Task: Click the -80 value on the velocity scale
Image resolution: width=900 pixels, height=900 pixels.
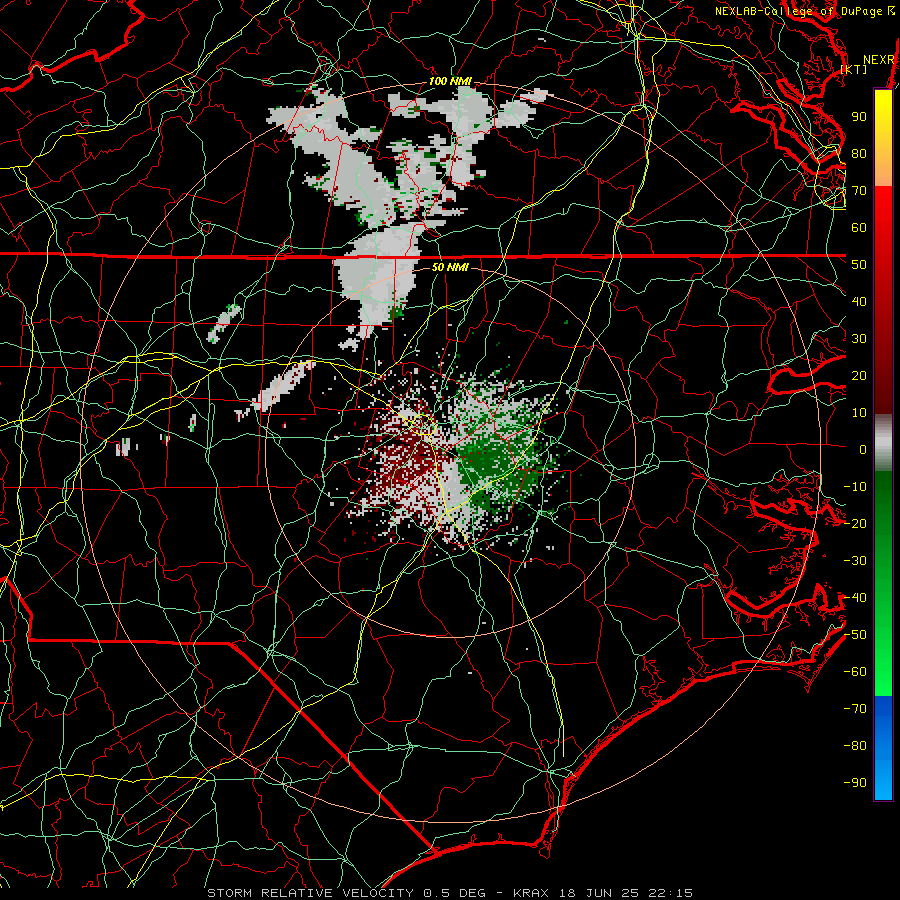Action: [x=855, y=746]
